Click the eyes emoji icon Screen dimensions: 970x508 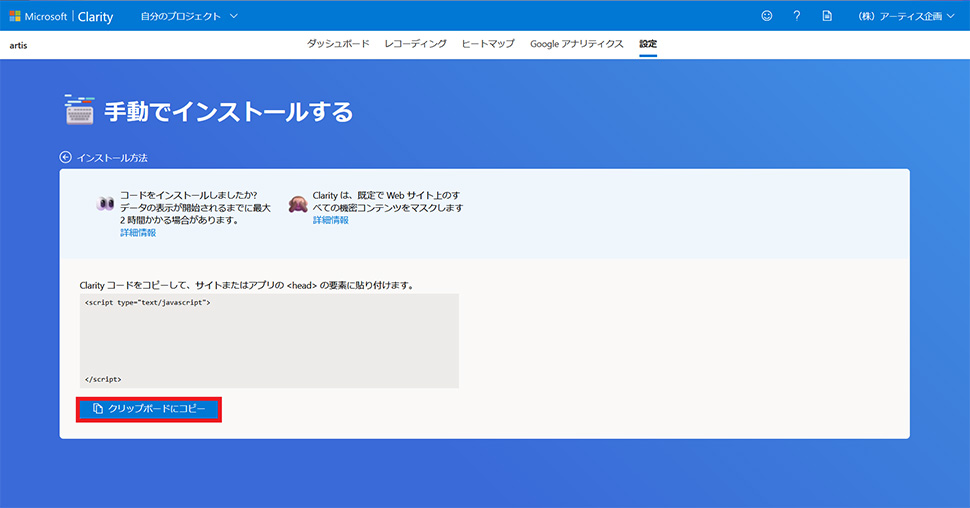coord(105,203)
